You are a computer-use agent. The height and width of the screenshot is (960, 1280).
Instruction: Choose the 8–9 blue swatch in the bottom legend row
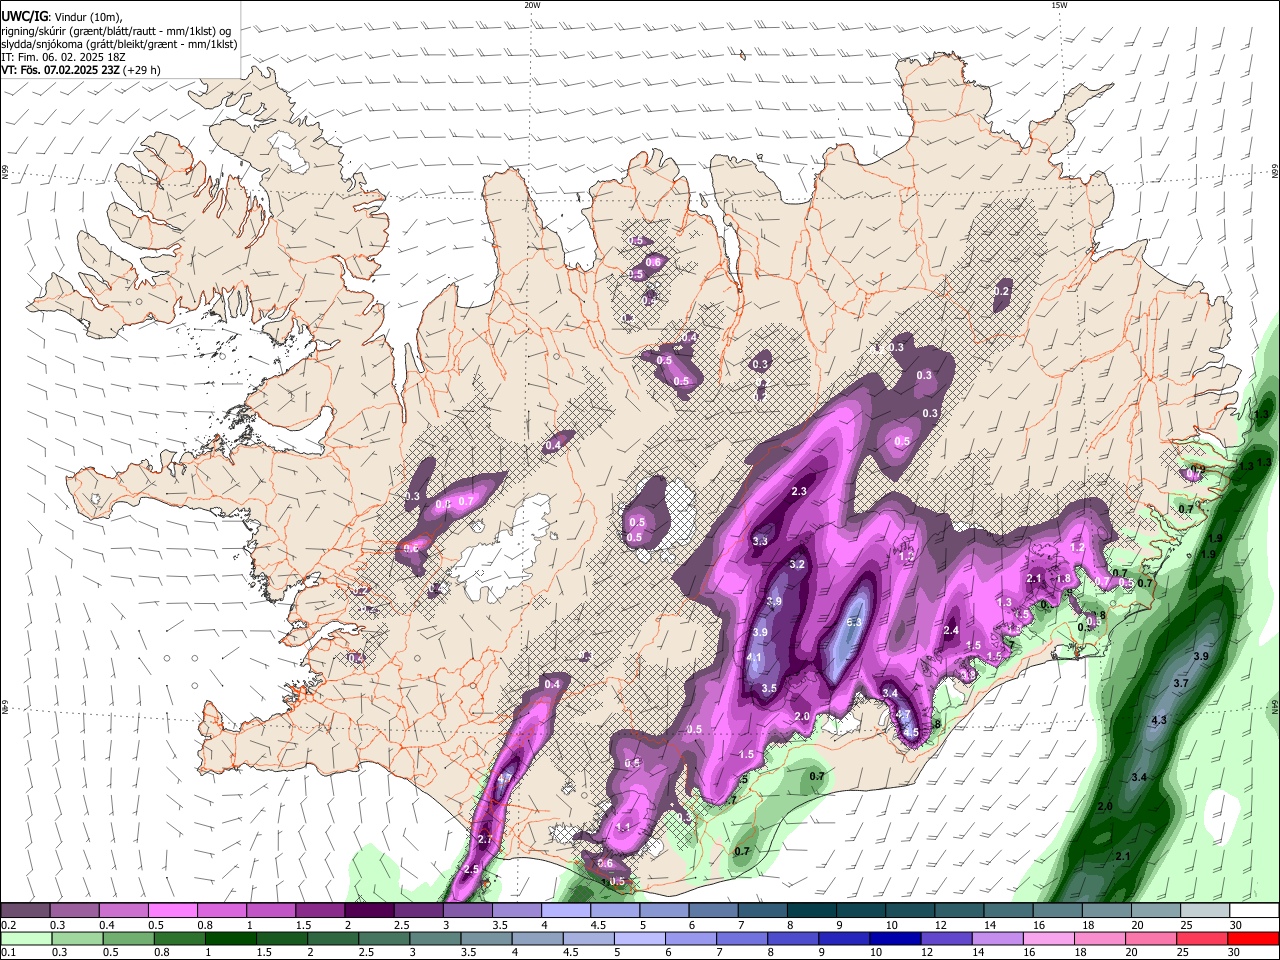[x=793, y=939]
